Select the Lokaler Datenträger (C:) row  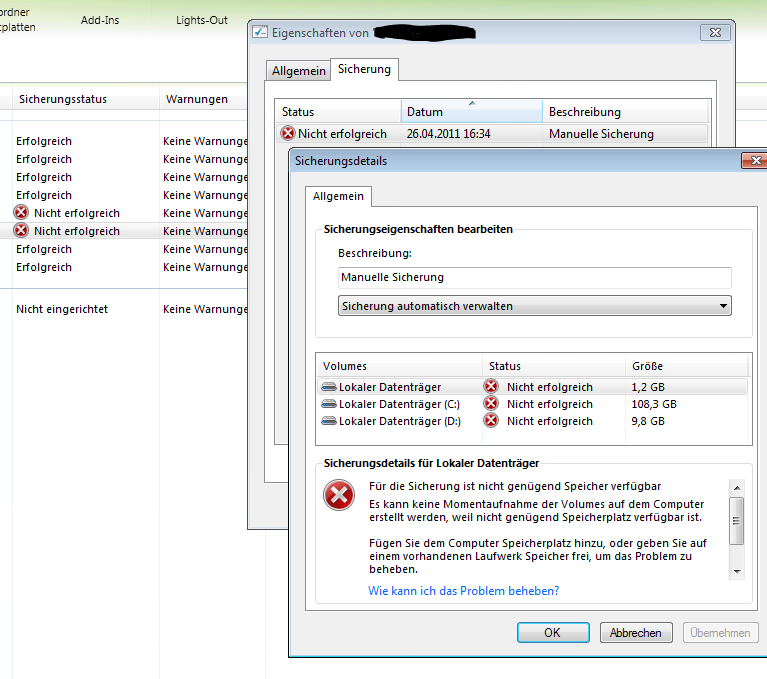[533, 404]
